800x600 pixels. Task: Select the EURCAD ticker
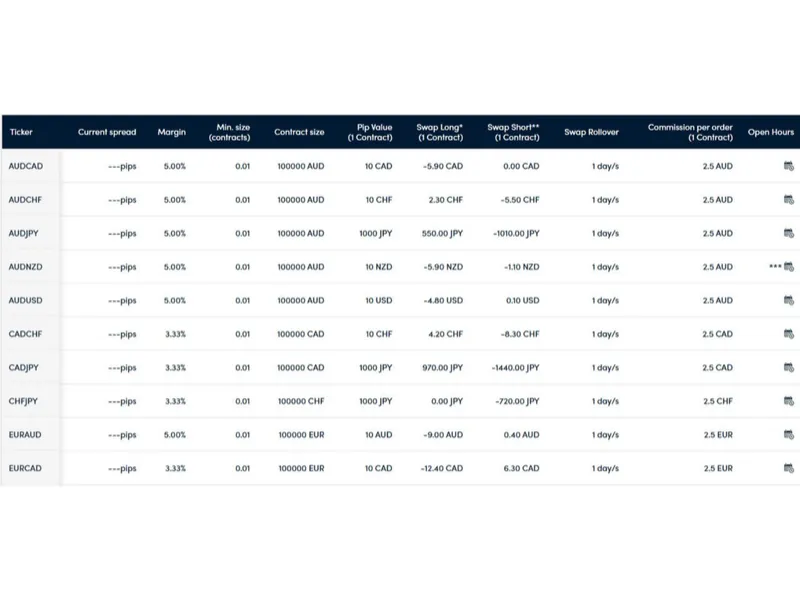click(x=25, y=468)
